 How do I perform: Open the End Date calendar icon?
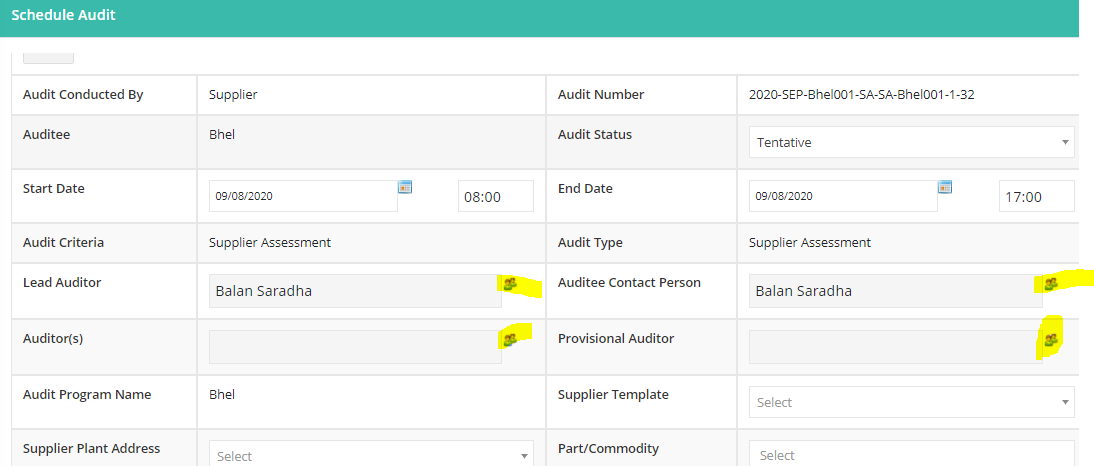pos(945,186)
